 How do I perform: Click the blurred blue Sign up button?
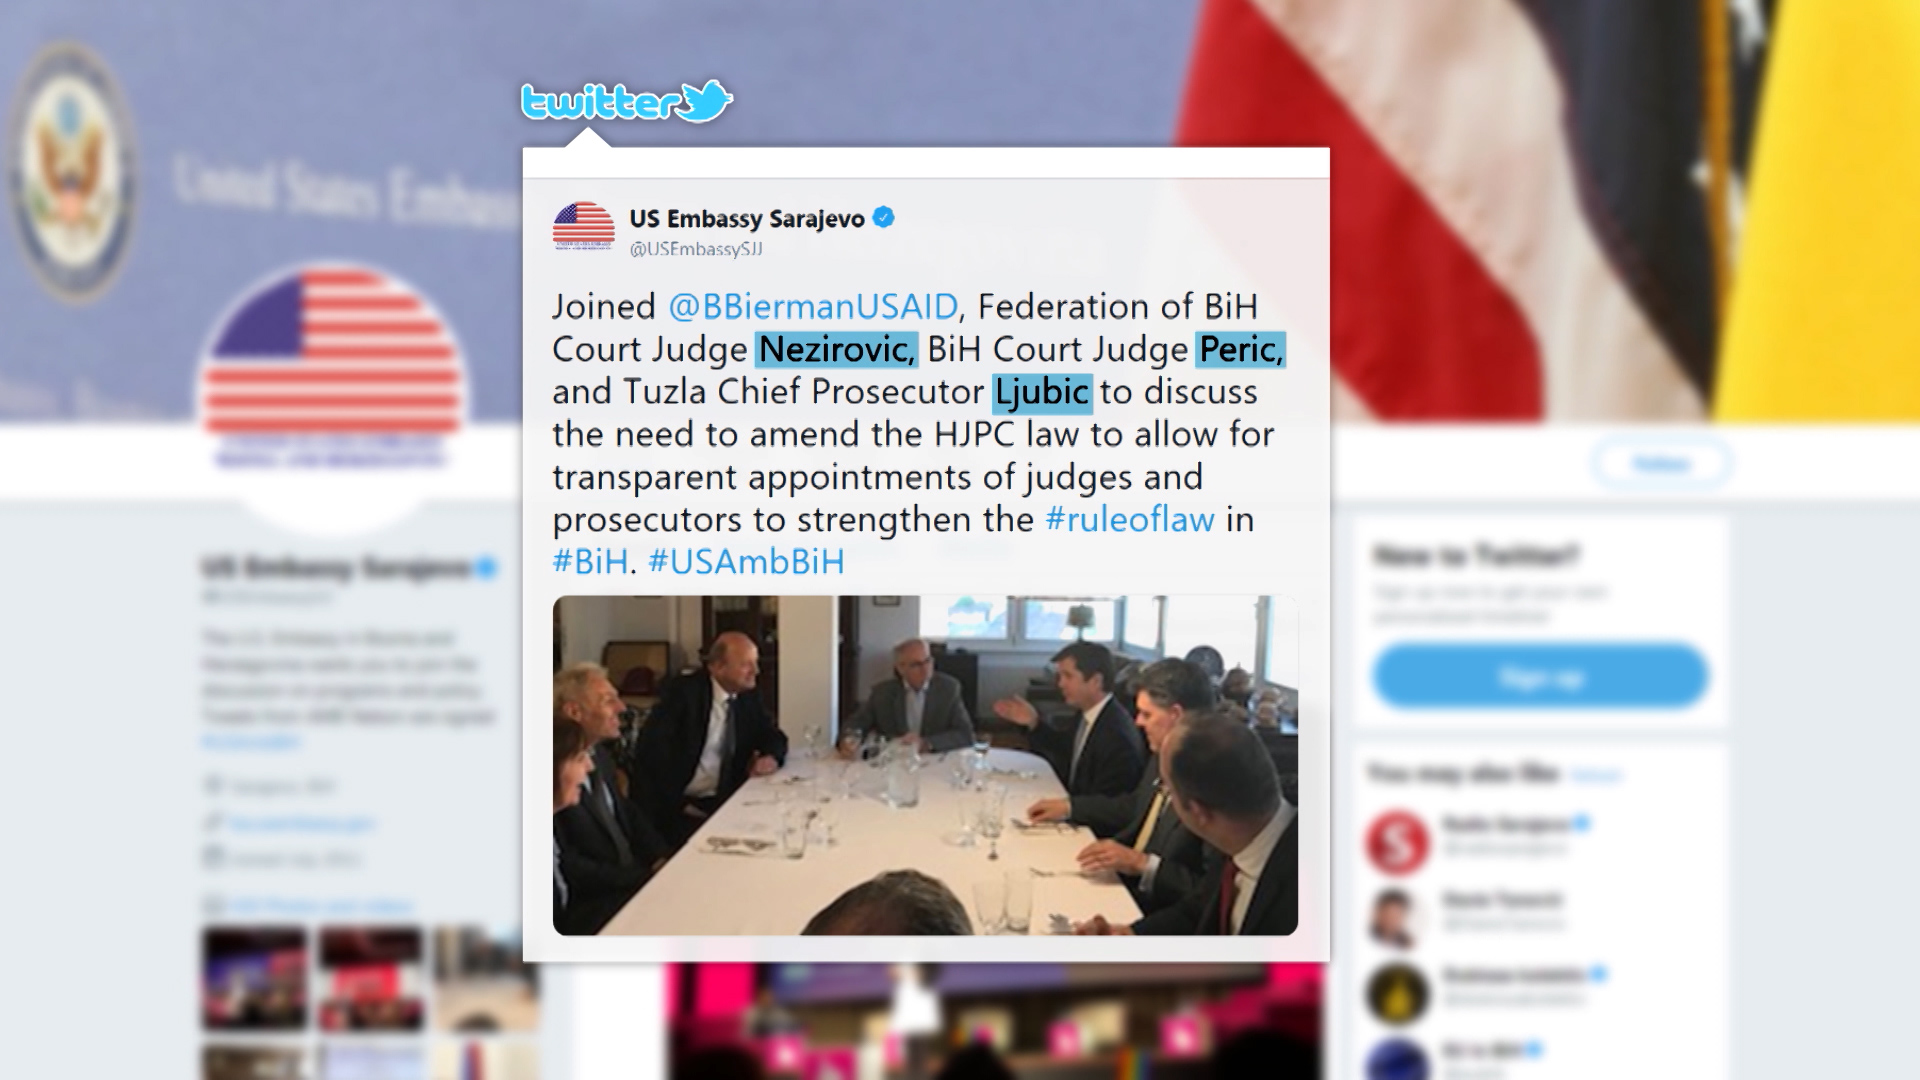coord(1541,677)
